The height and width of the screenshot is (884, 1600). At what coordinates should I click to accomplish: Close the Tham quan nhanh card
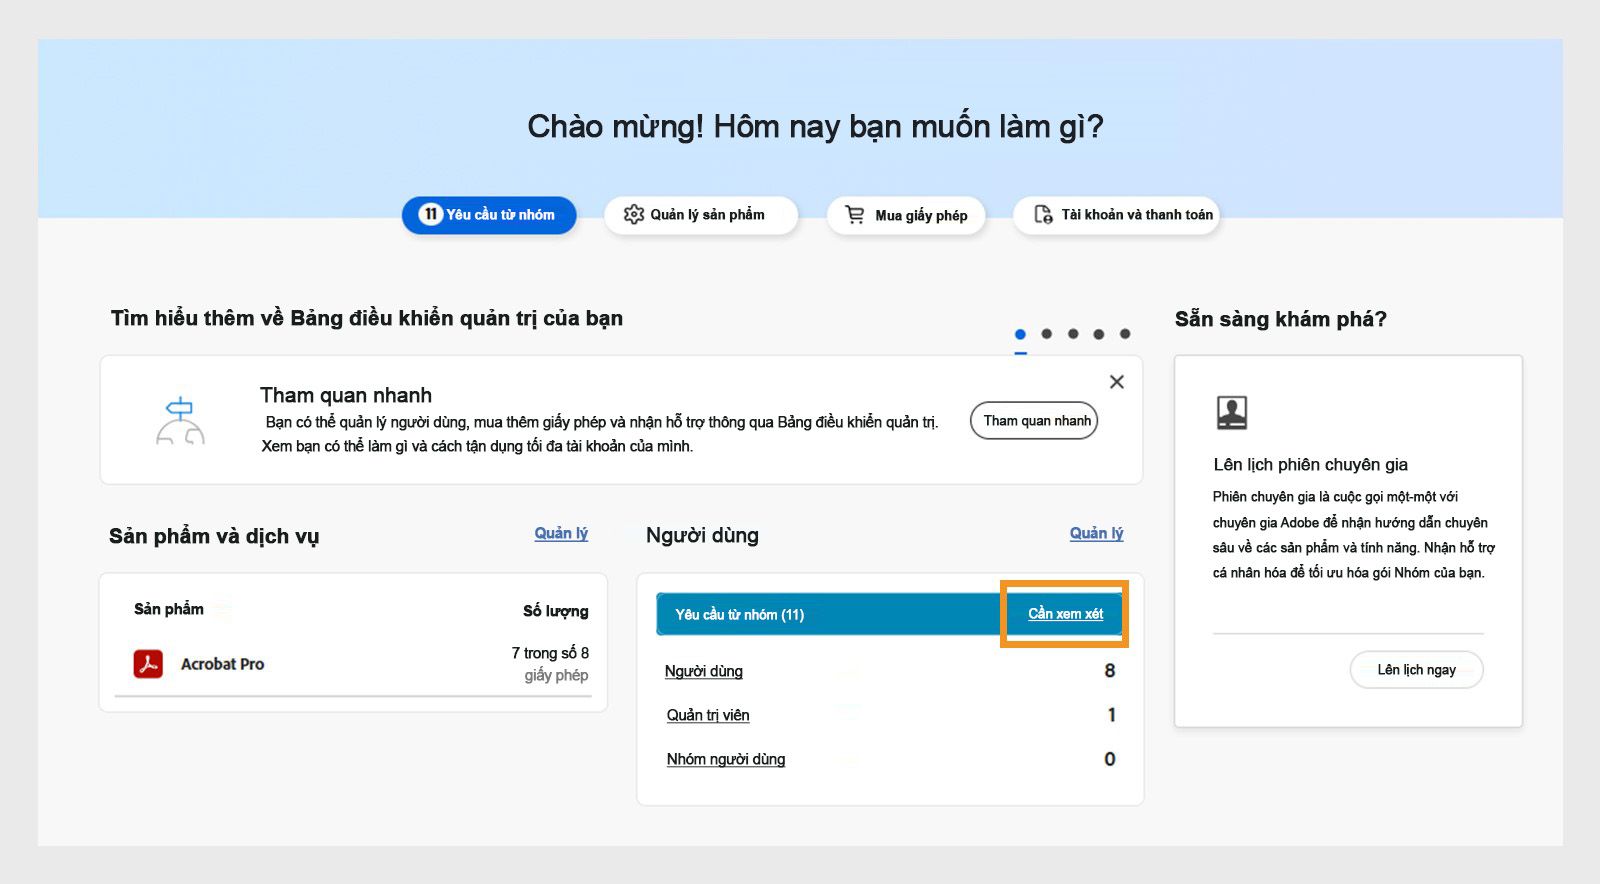[x=1117, y=382]
